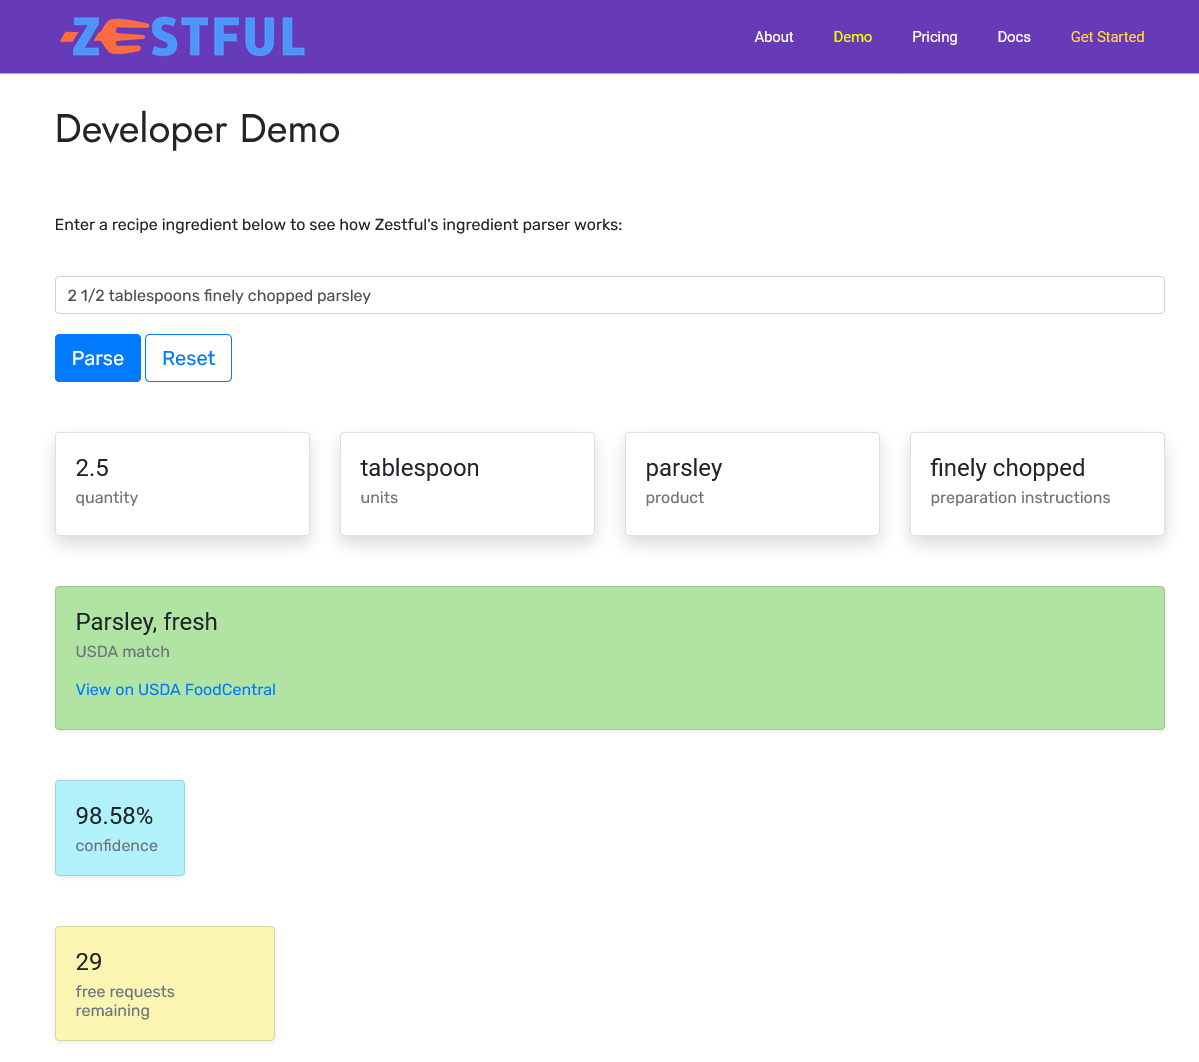
Task: Click the 98.58% confidence box
Action: tap(120, 828)
